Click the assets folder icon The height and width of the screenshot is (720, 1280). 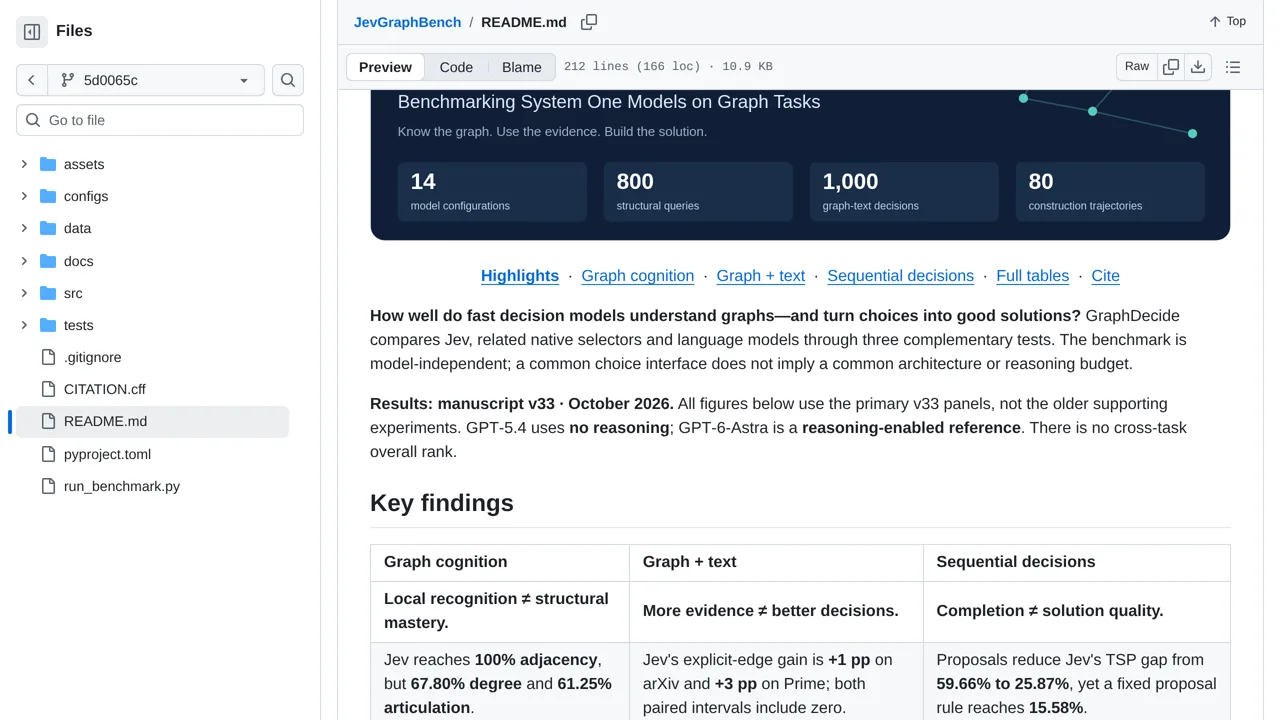(48, 165)
